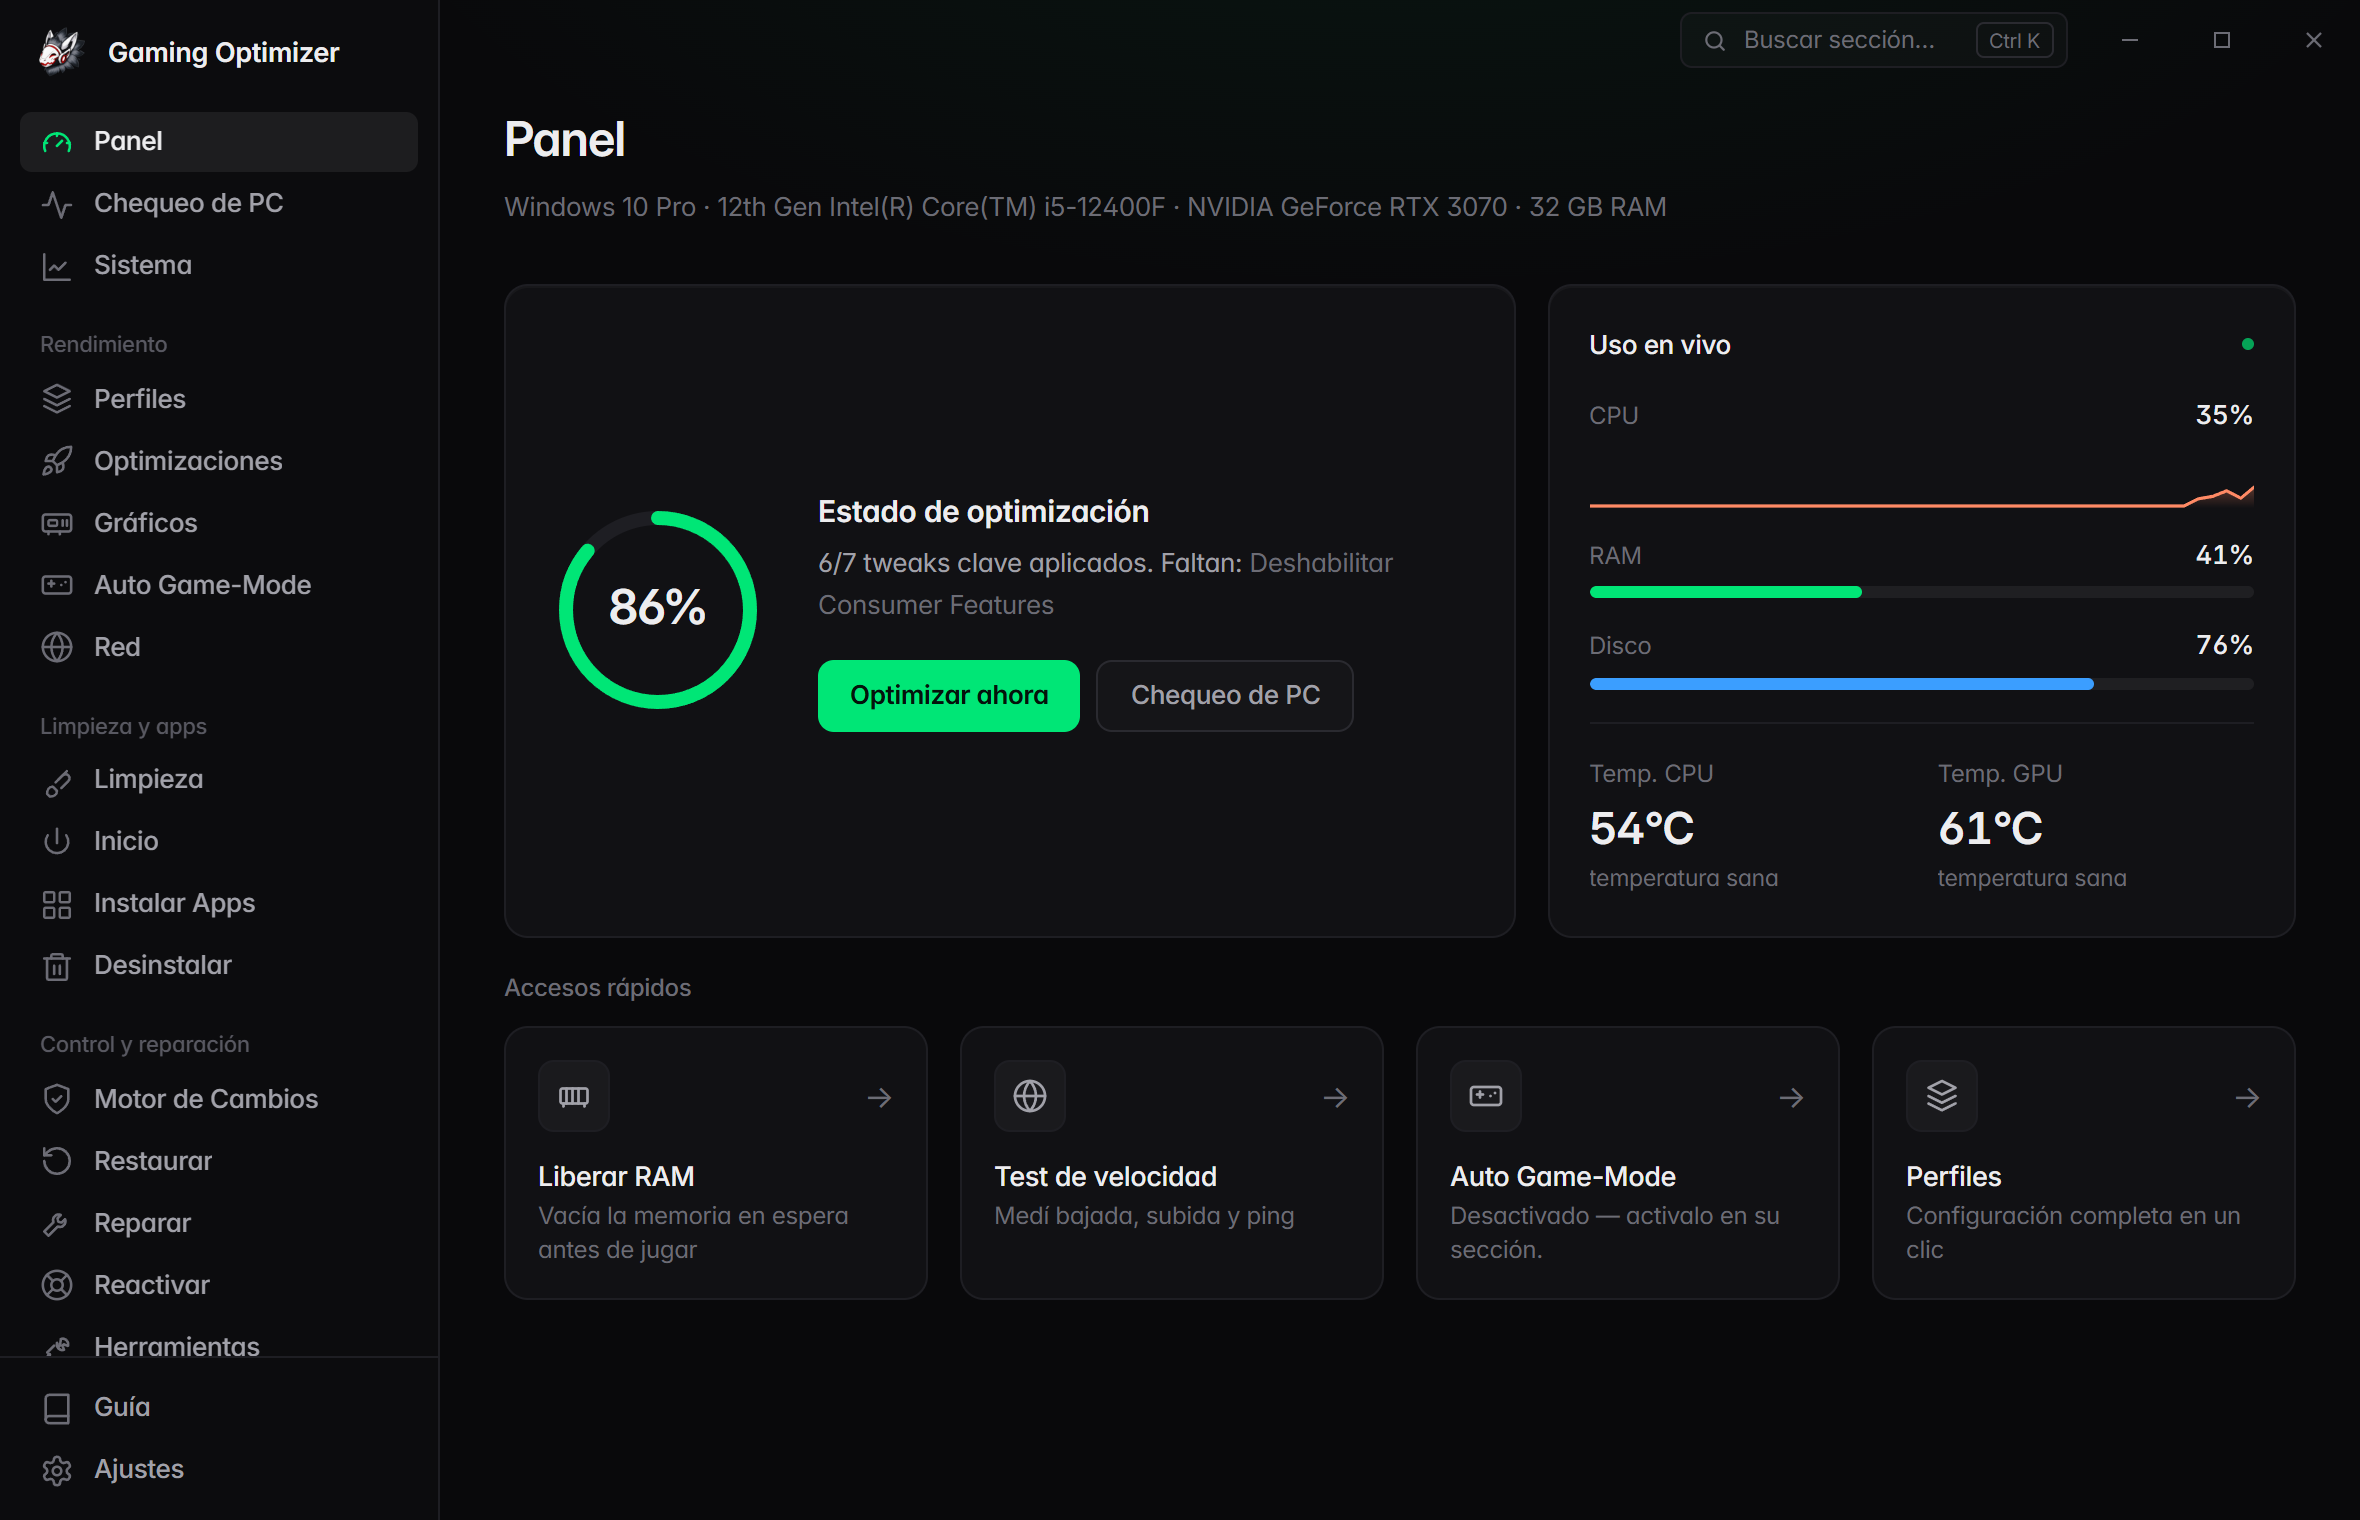Click the 61°C GPU temperature value
The image size is (2360, 1520).
click(1990, 828)
